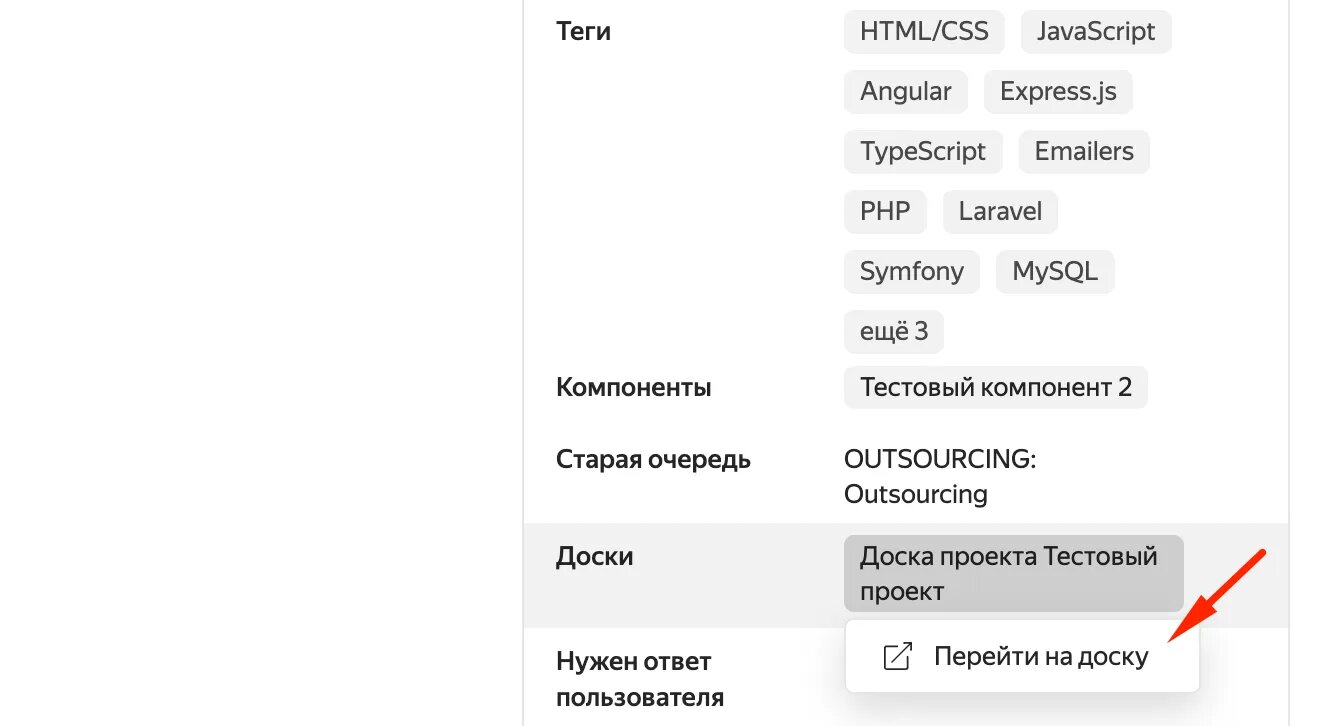Click the JavaScript tag
The height and width of the screenshot is (726, 1338).
click(x=1095, y=32)
